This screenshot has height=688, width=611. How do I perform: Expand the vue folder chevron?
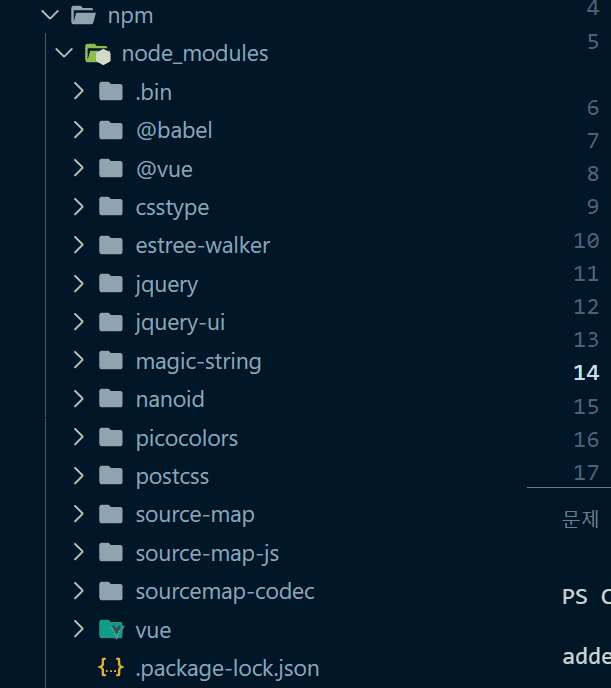tap(79, 630)
